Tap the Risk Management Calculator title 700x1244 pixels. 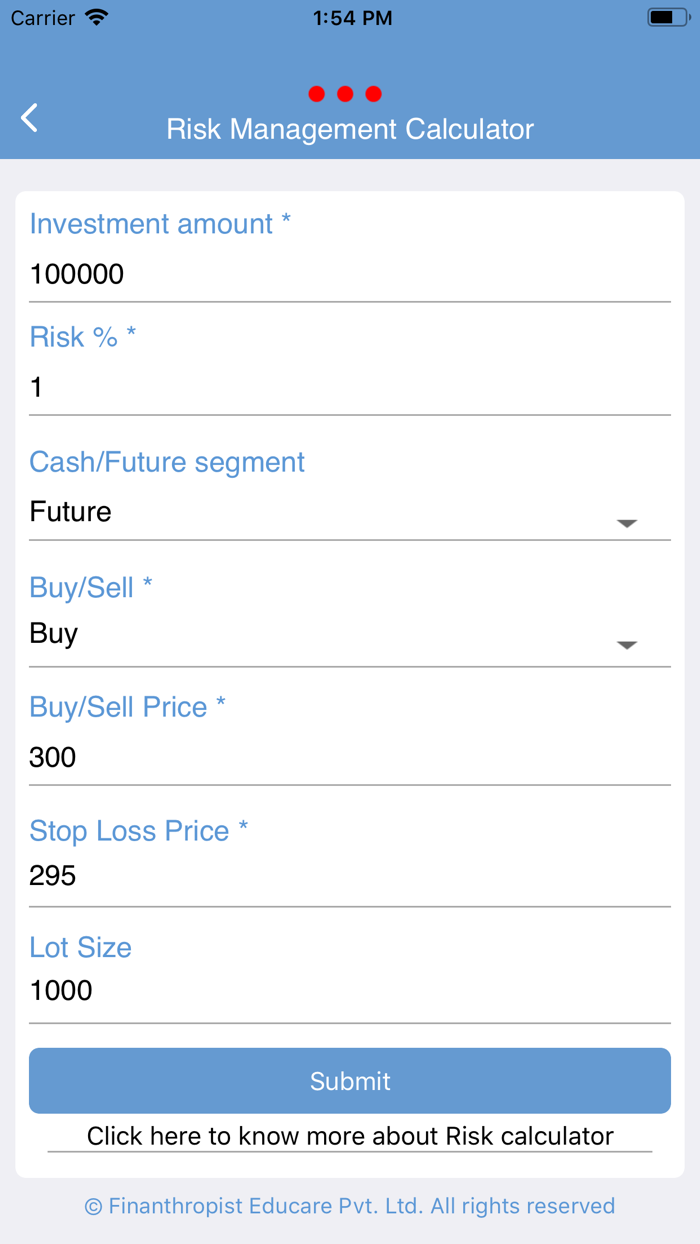pyautogui.click(x=350, y=129)
